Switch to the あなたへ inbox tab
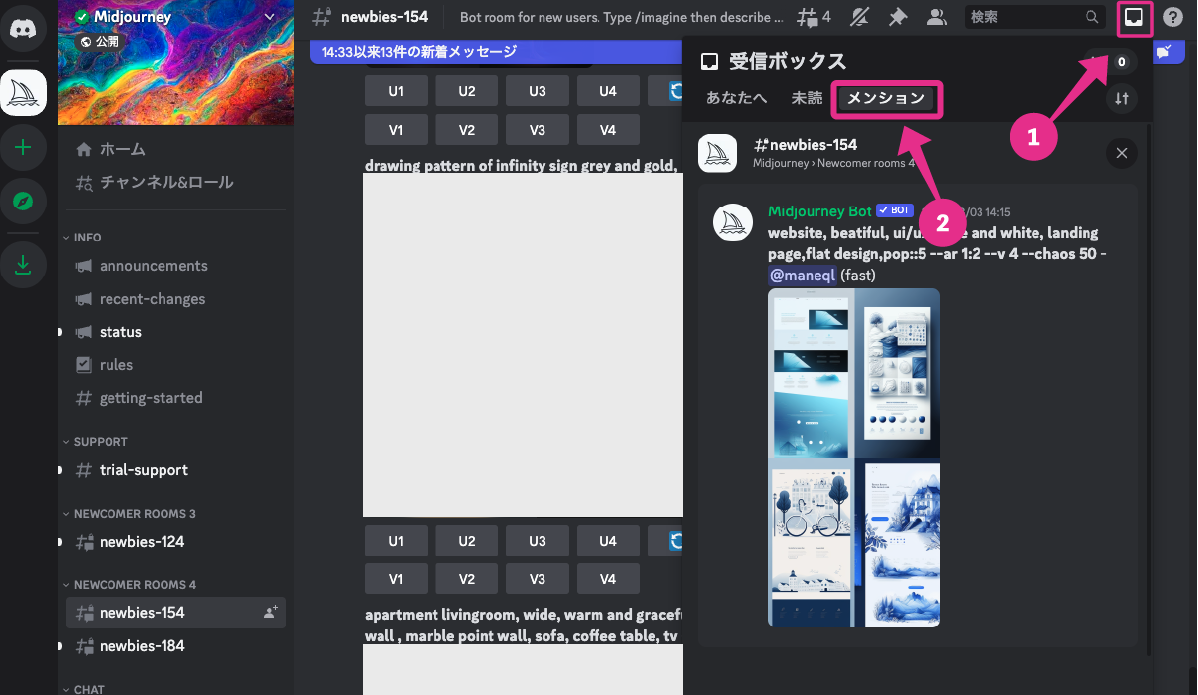 tap(737, 99)
